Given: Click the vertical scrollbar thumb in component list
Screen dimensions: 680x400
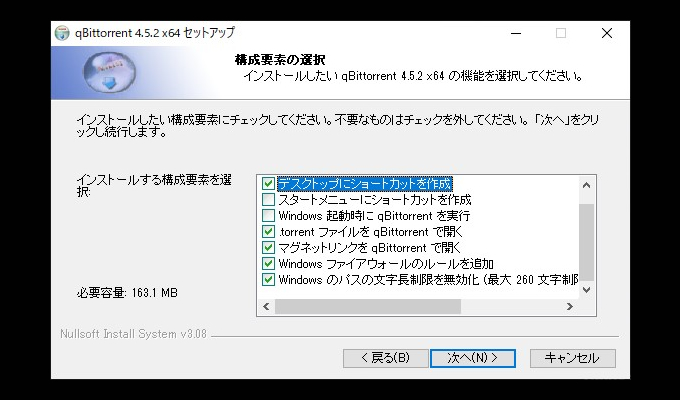Looking at the screenshot, I should (587, 243).
